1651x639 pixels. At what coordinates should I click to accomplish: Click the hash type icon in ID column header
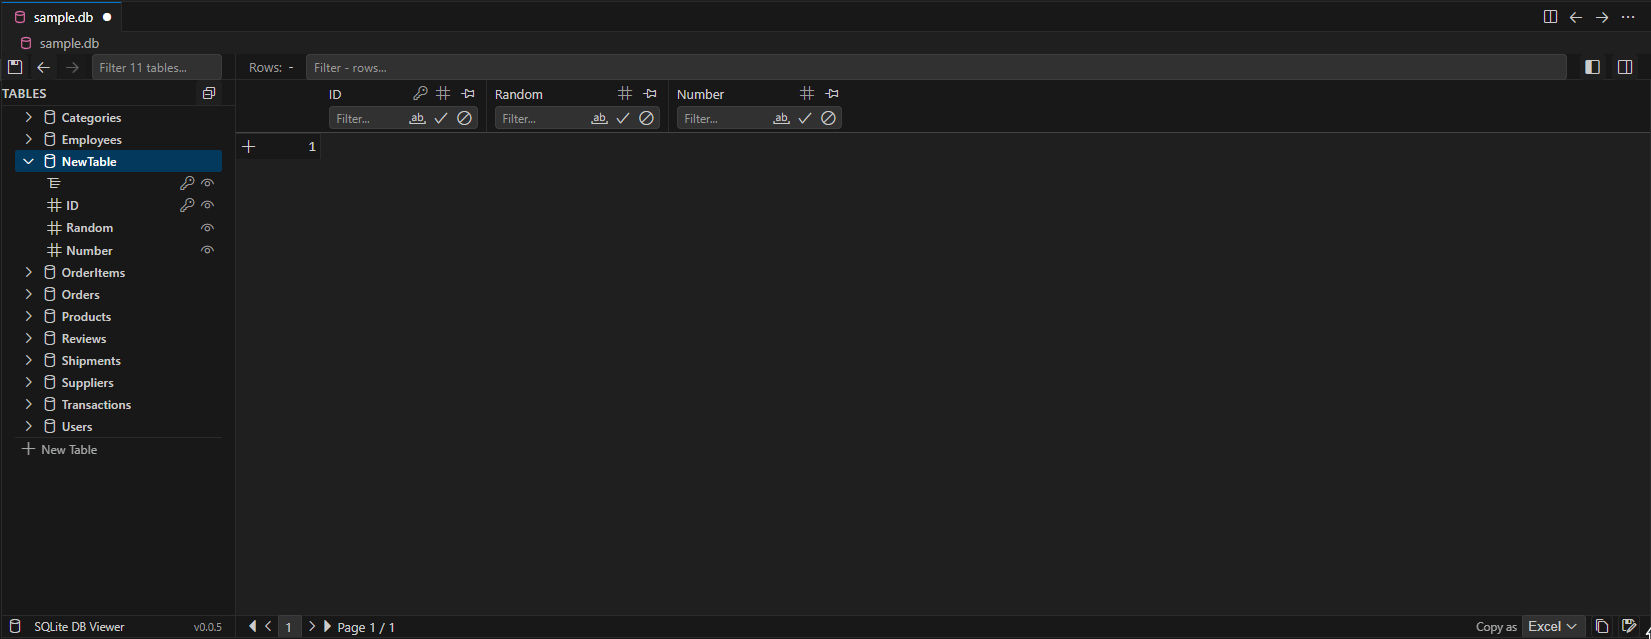point(443,93)
